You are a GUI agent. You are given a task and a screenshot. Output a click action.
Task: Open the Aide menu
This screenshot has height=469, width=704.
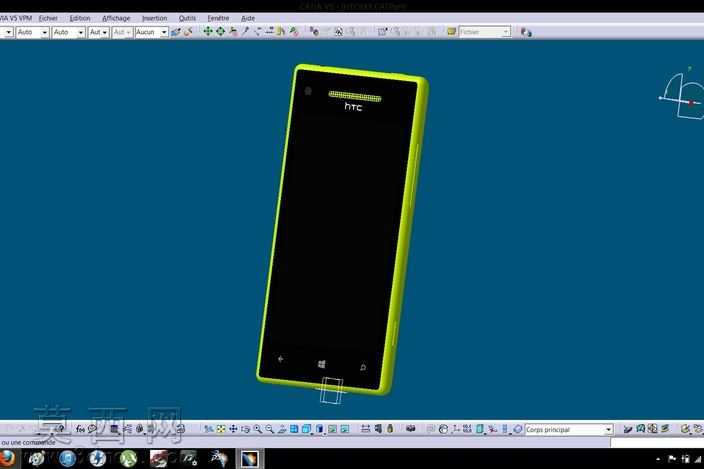(x=248, y=18)
